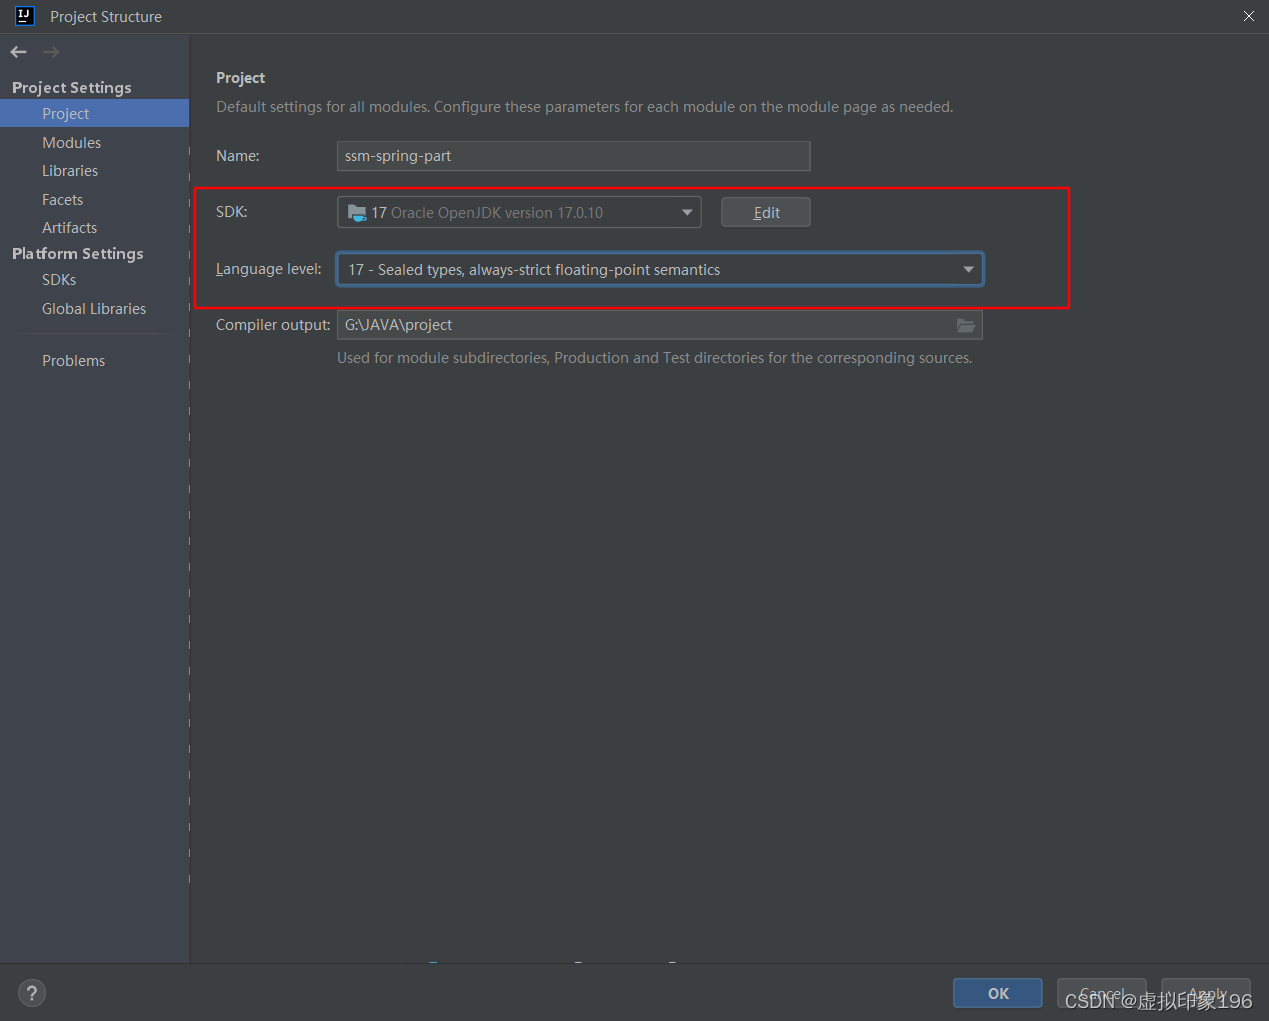This screenshot has width=1269, height=1021.
Task: Click the back navigation arrow
Action: click(x=17, y=51)
